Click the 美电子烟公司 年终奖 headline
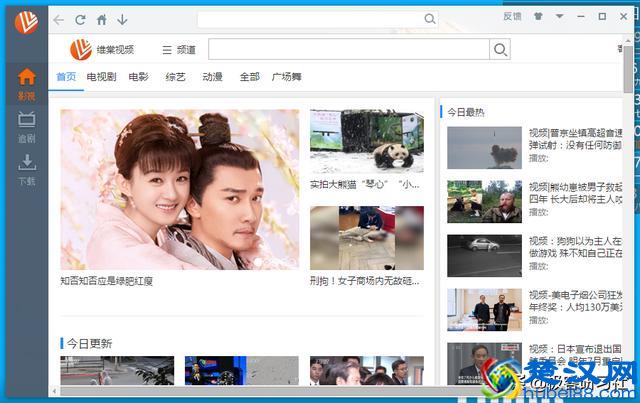Image resolution: width=640 pixels, height=403 pixels. [576, 301]
